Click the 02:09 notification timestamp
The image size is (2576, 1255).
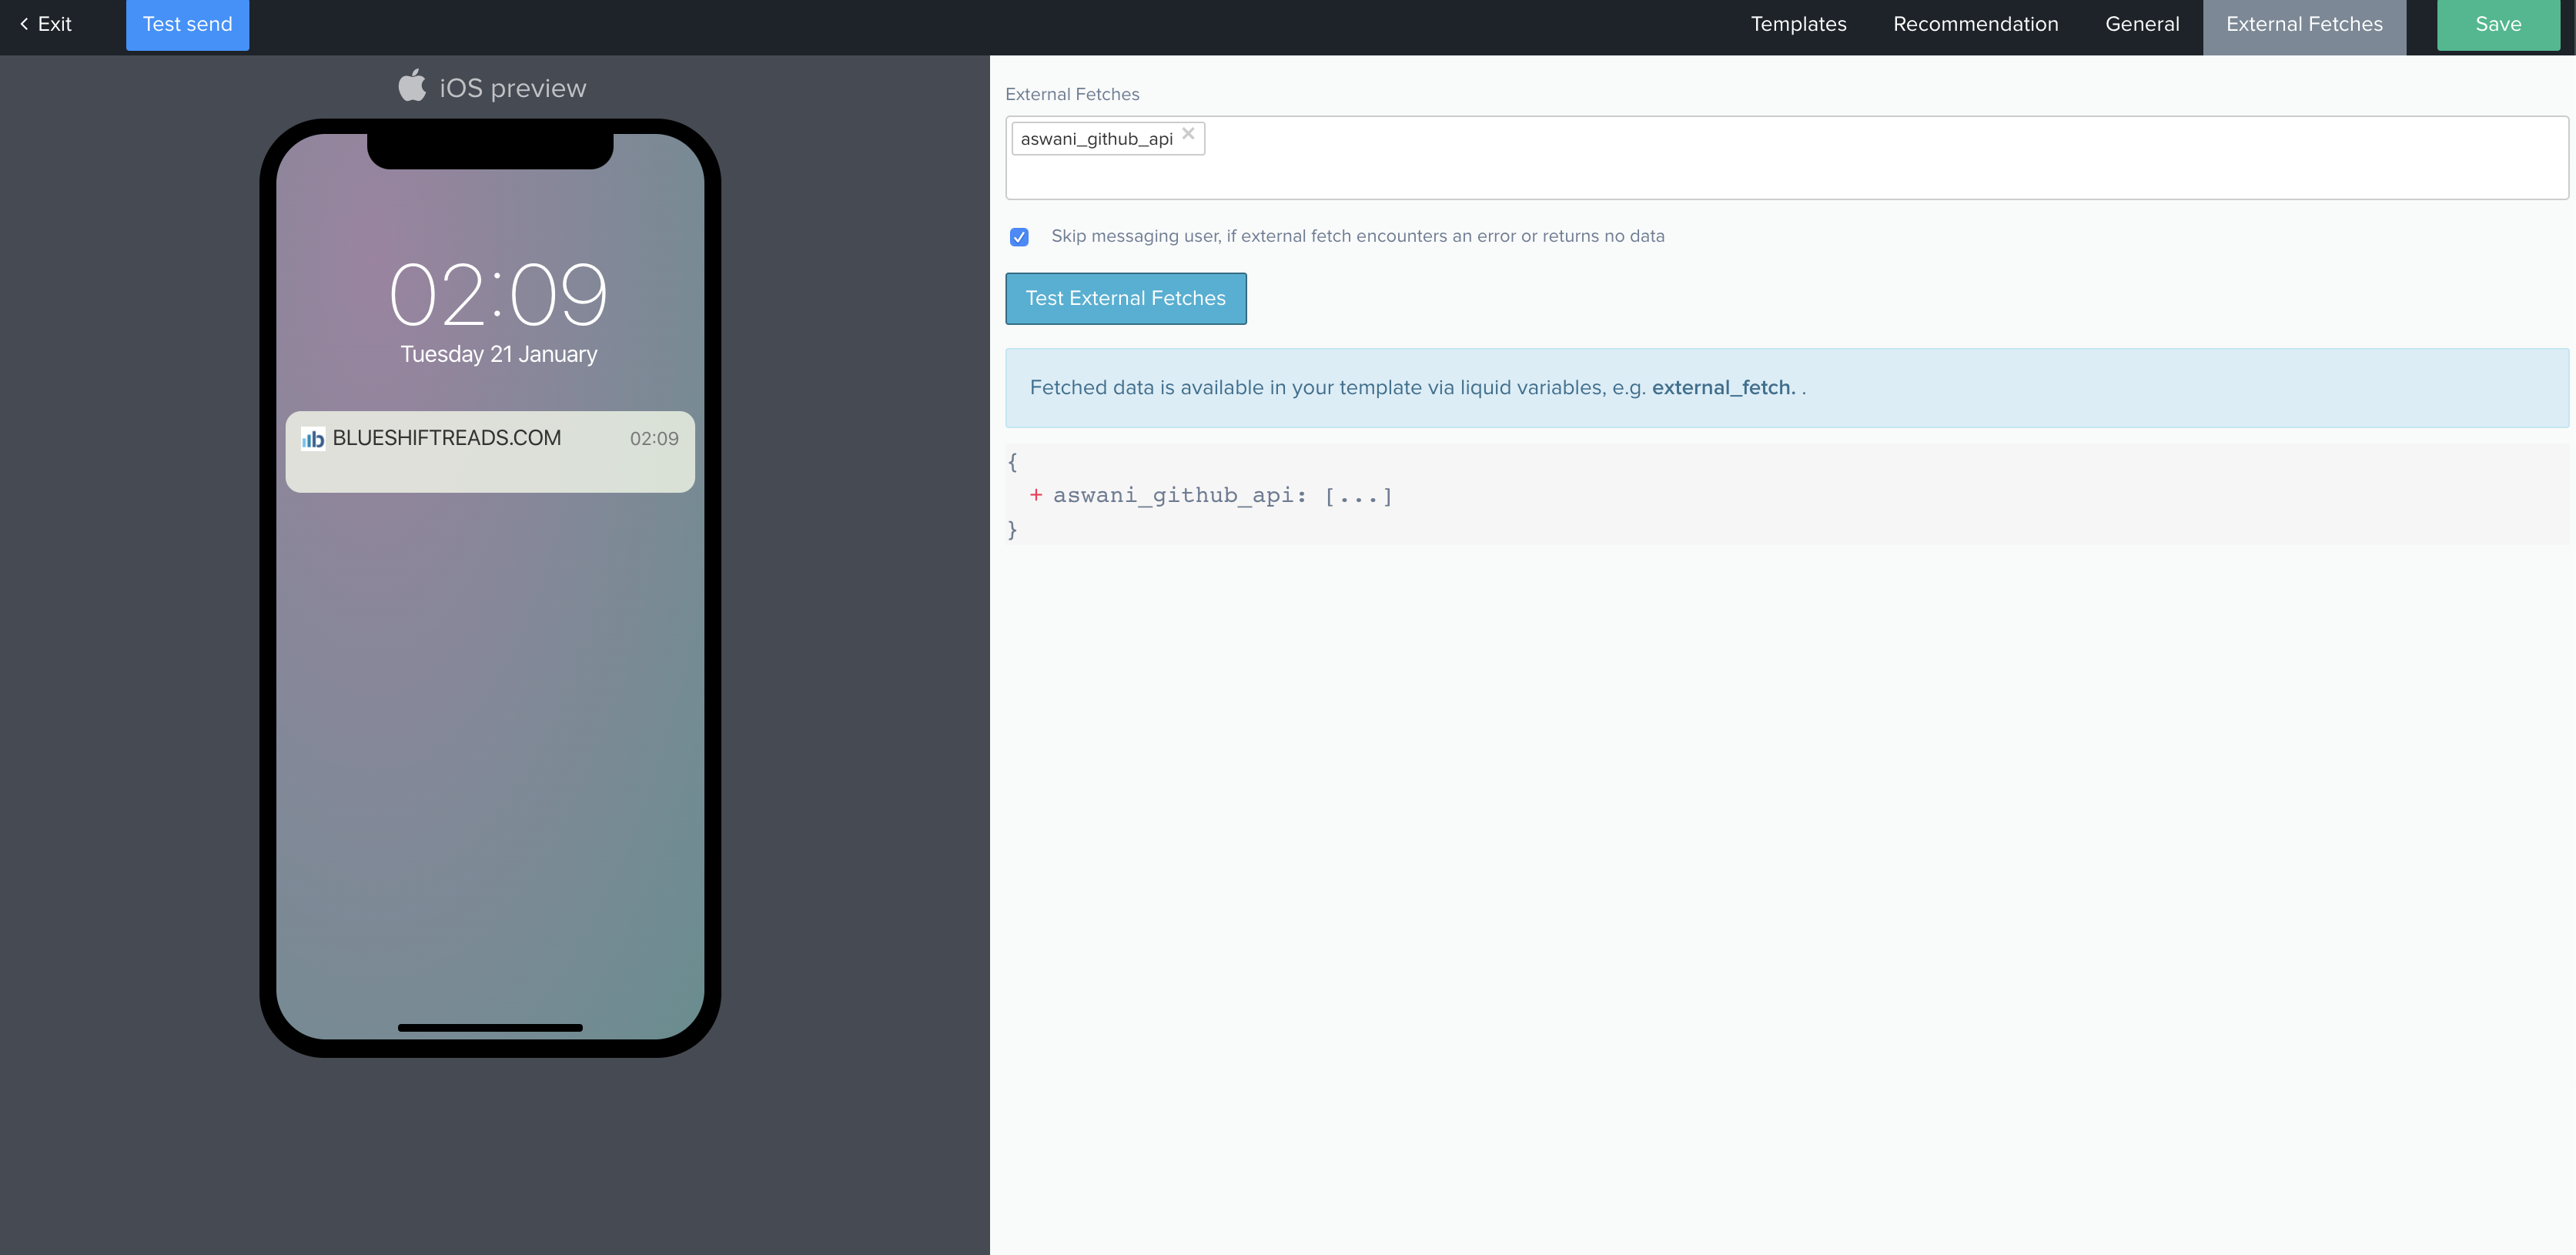coord(654,439)
